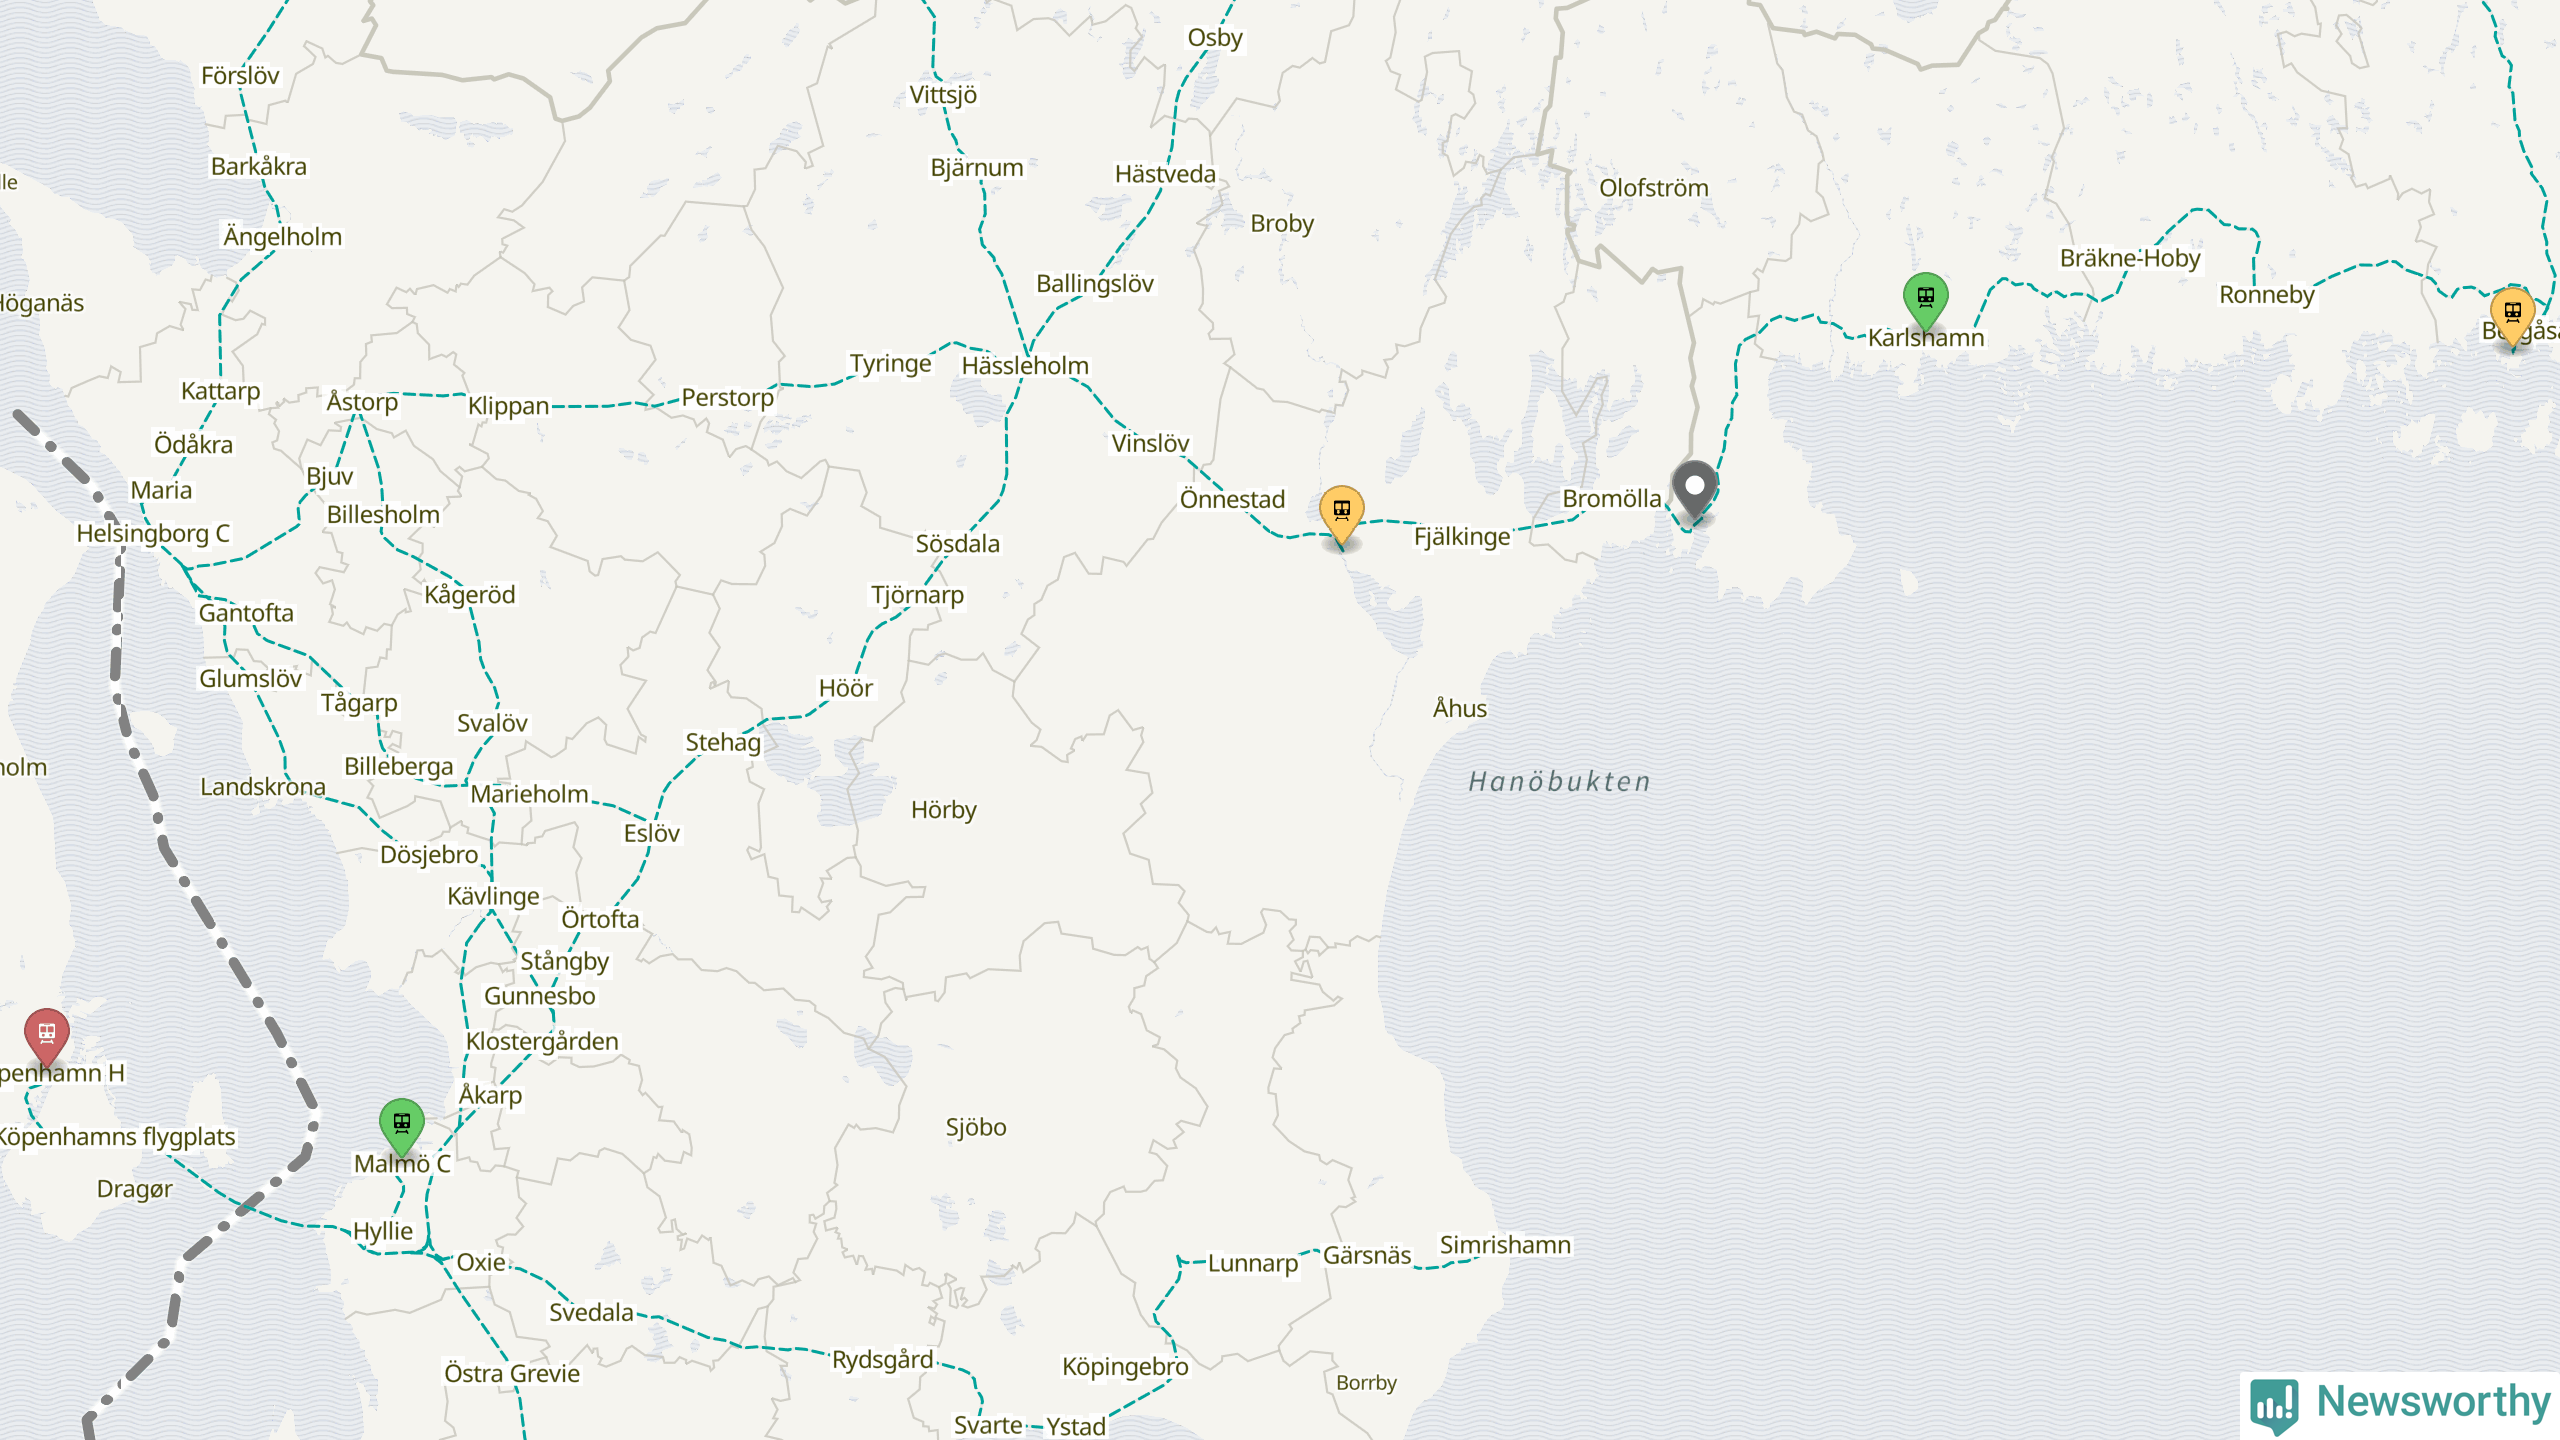Select the Ronneby station label

(2266, 295)
